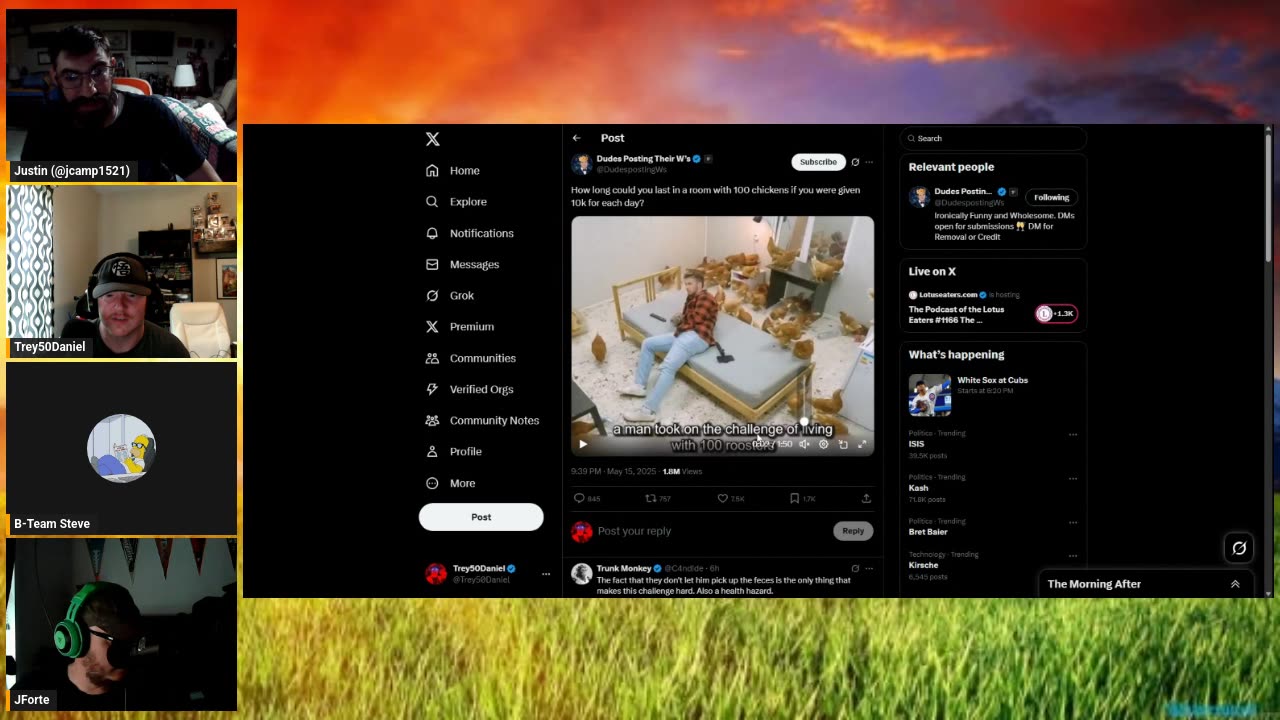Open the trending topic Kash
This screenshot has height=720, width=1280.
(918, 488)
